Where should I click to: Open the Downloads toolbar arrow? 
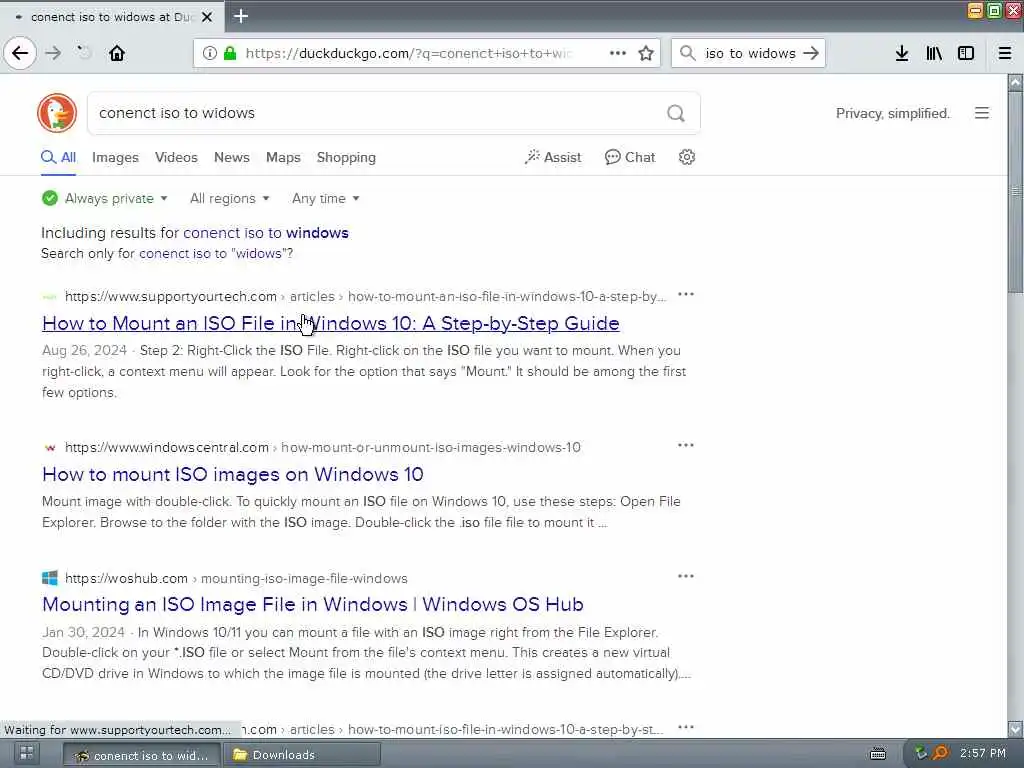coord(902,53)
